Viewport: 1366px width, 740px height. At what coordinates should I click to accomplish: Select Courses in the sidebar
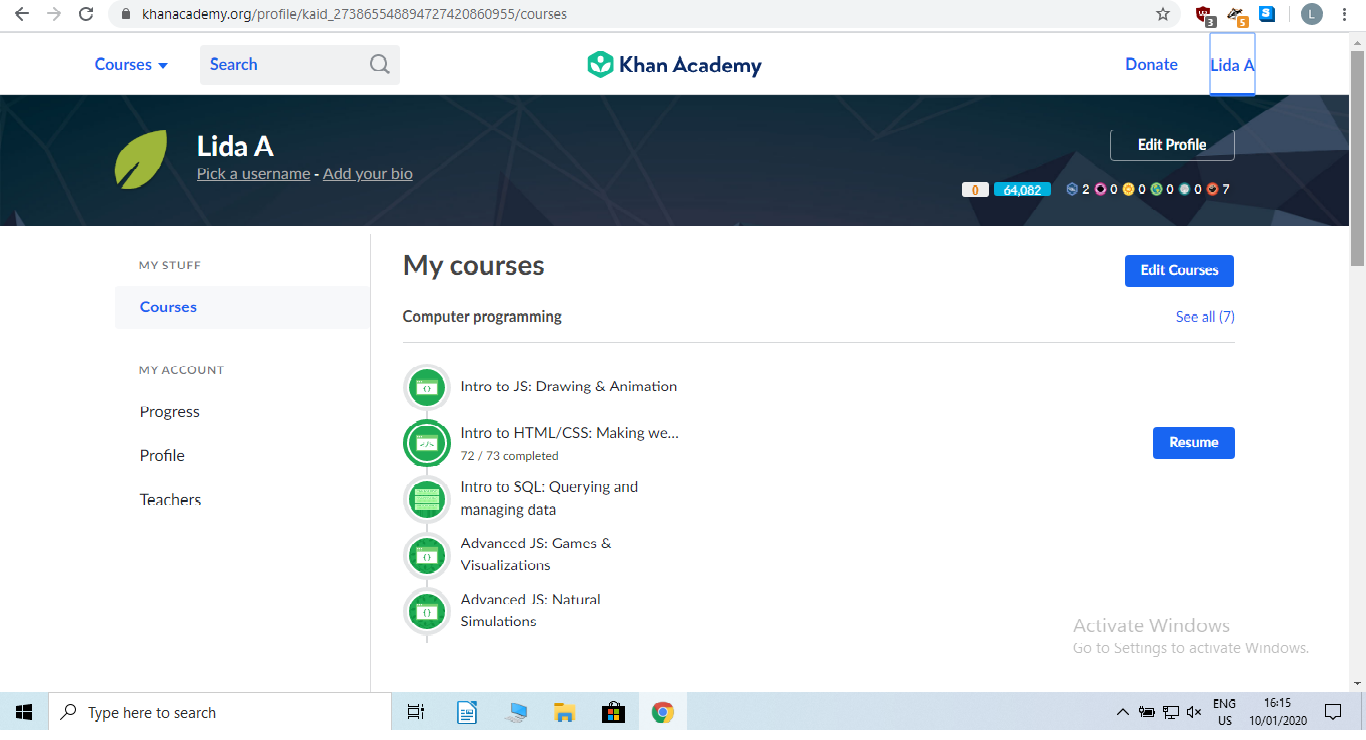(x=242, y=307)
